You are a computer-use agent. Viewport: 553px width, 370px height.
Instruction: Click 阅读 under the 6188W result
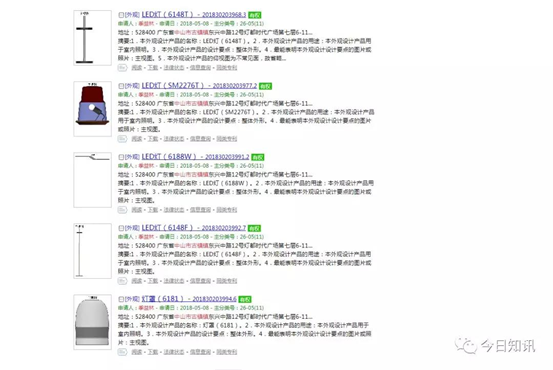[136, 210]
